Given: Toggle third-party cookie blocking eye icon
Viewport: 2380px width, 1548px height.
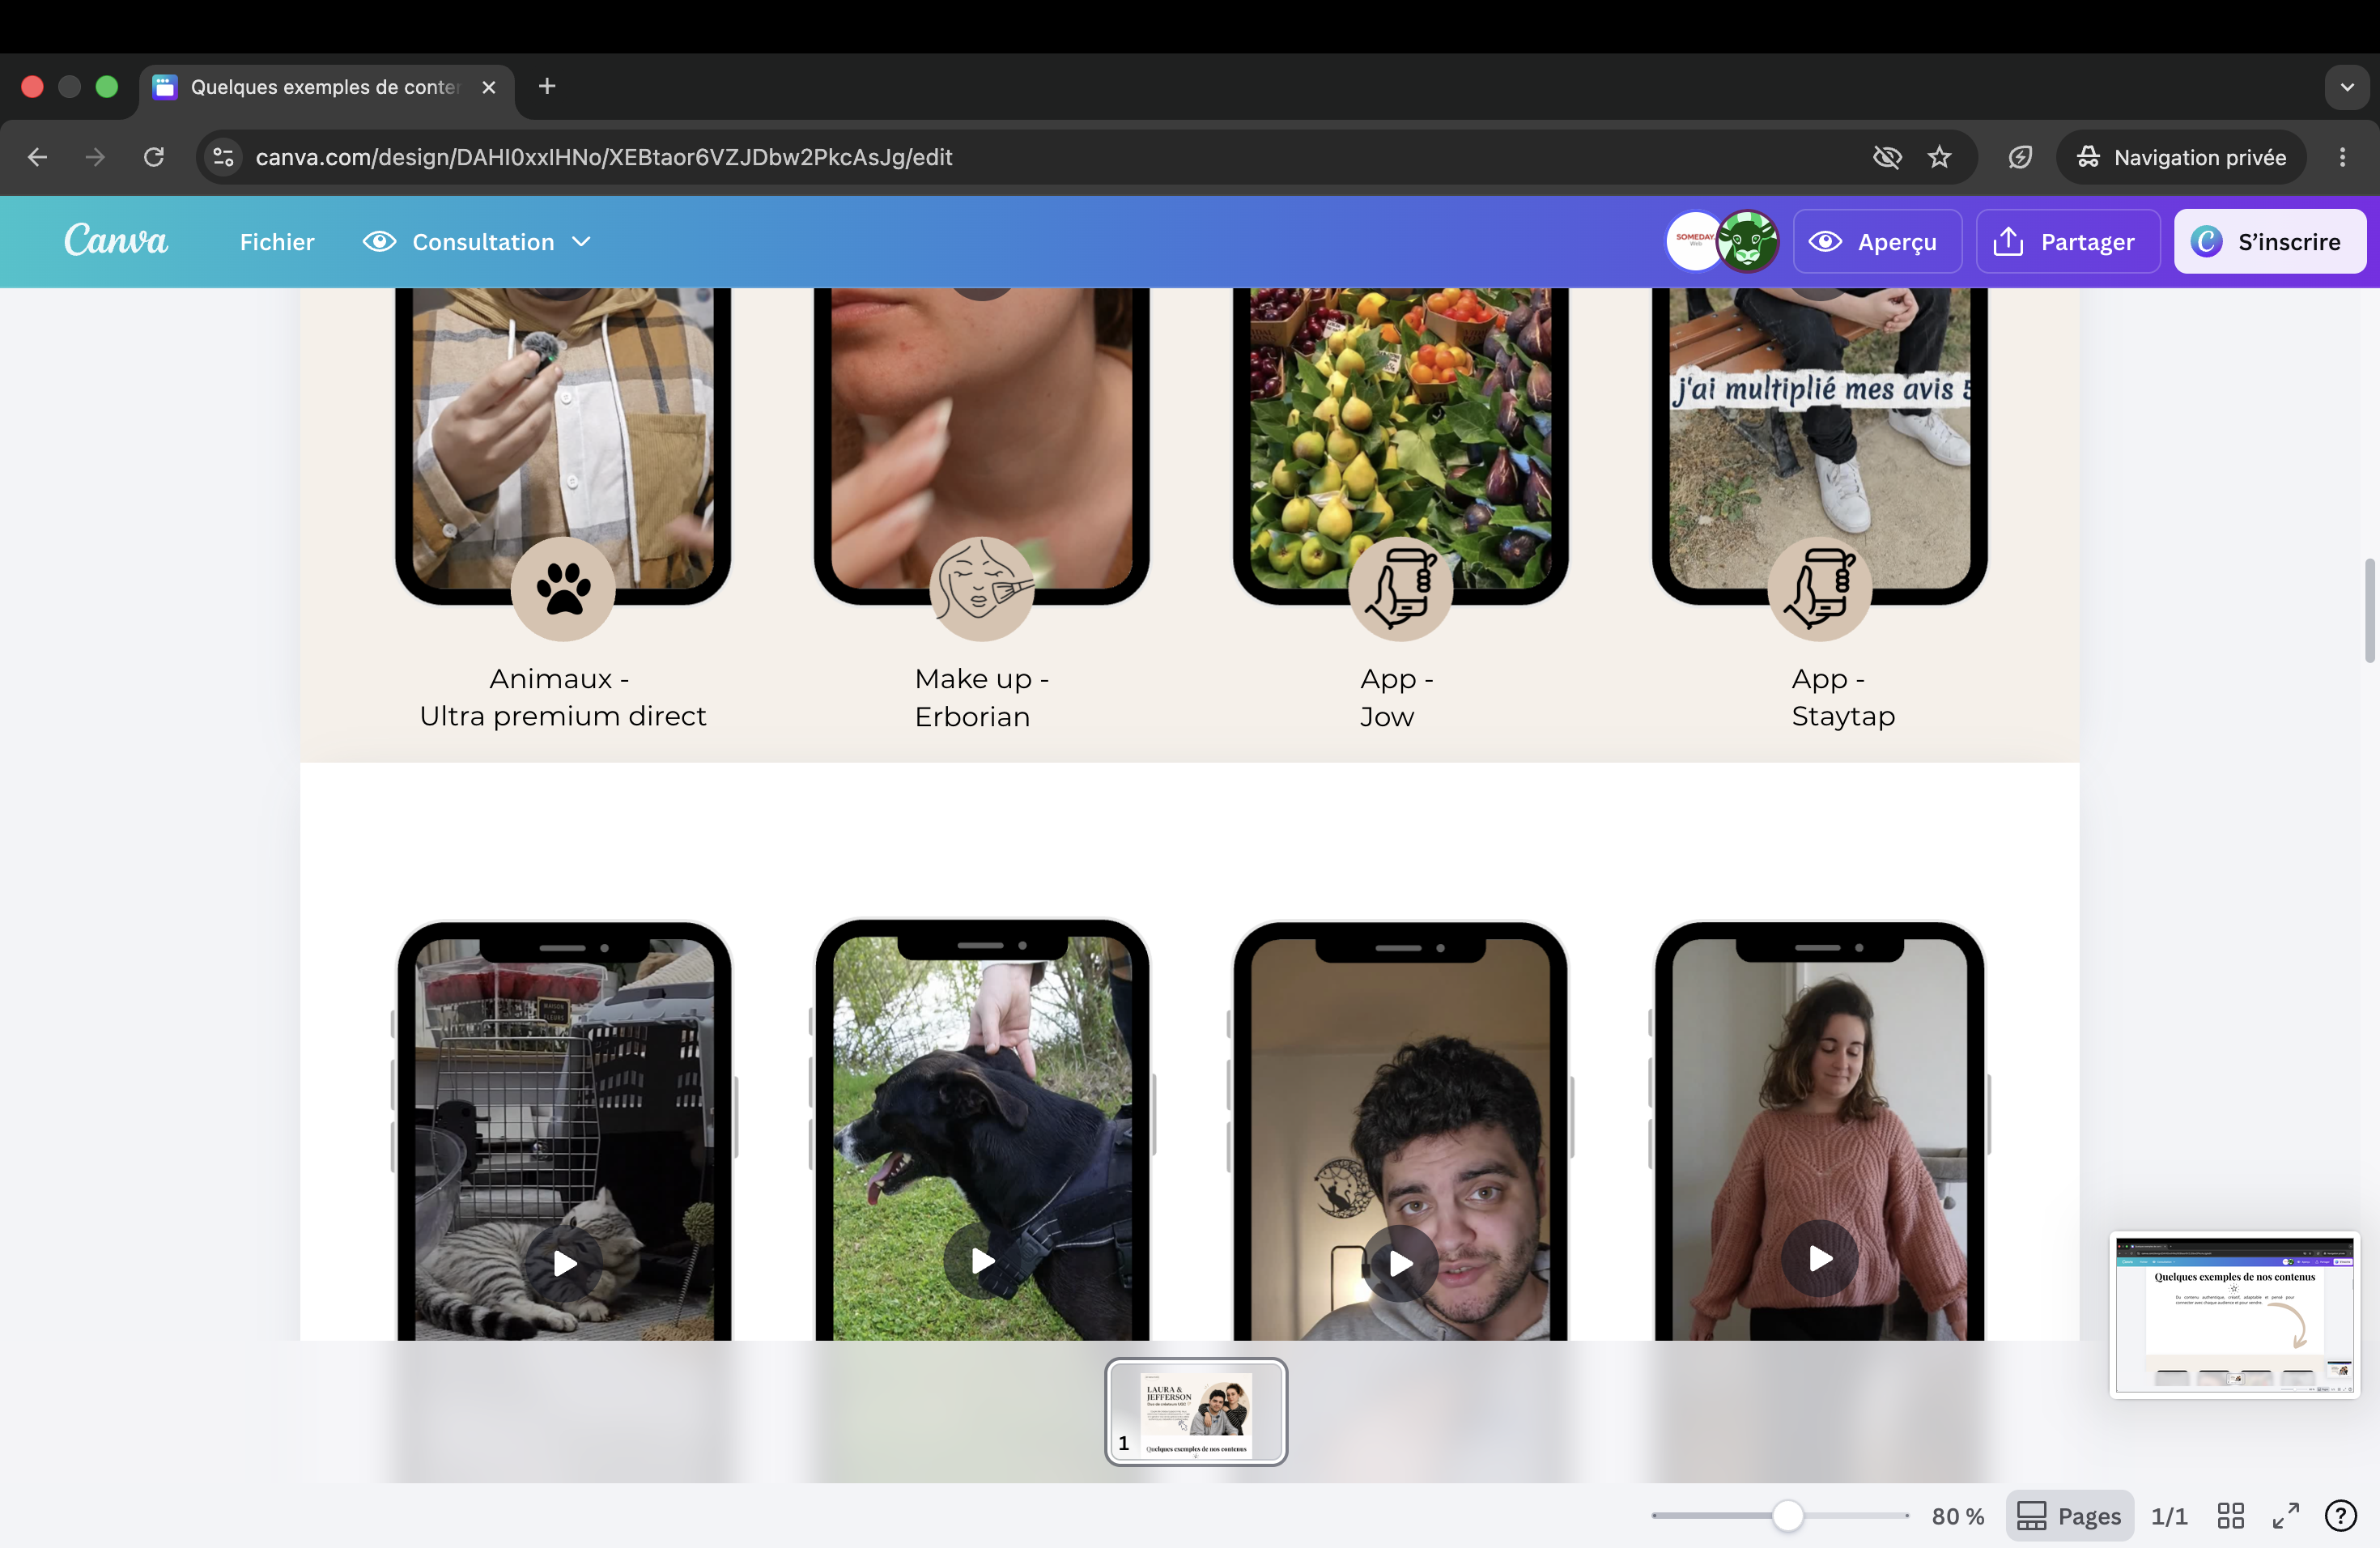Looking at the screenshot, I should pos(1887,157).
